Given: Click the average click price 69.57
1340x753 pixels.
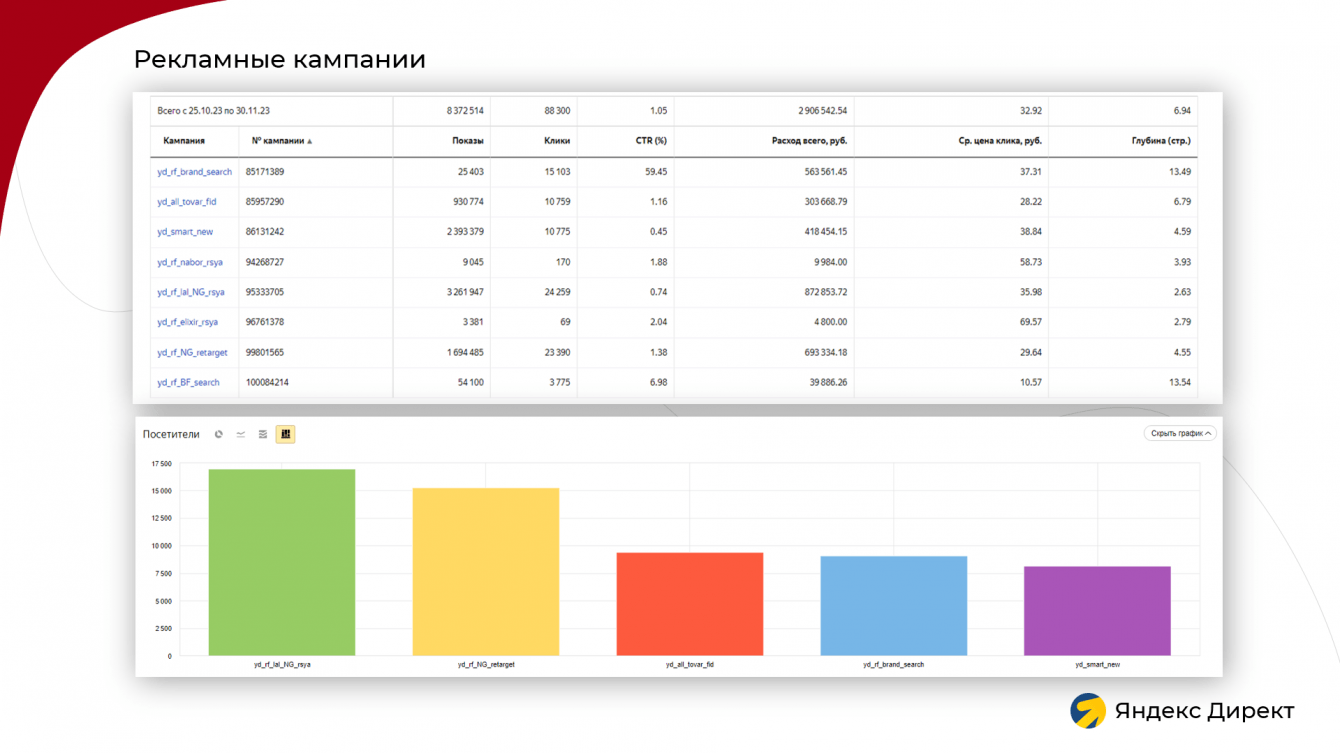Looking at the screenshot, I should [x=1030, y=322].
